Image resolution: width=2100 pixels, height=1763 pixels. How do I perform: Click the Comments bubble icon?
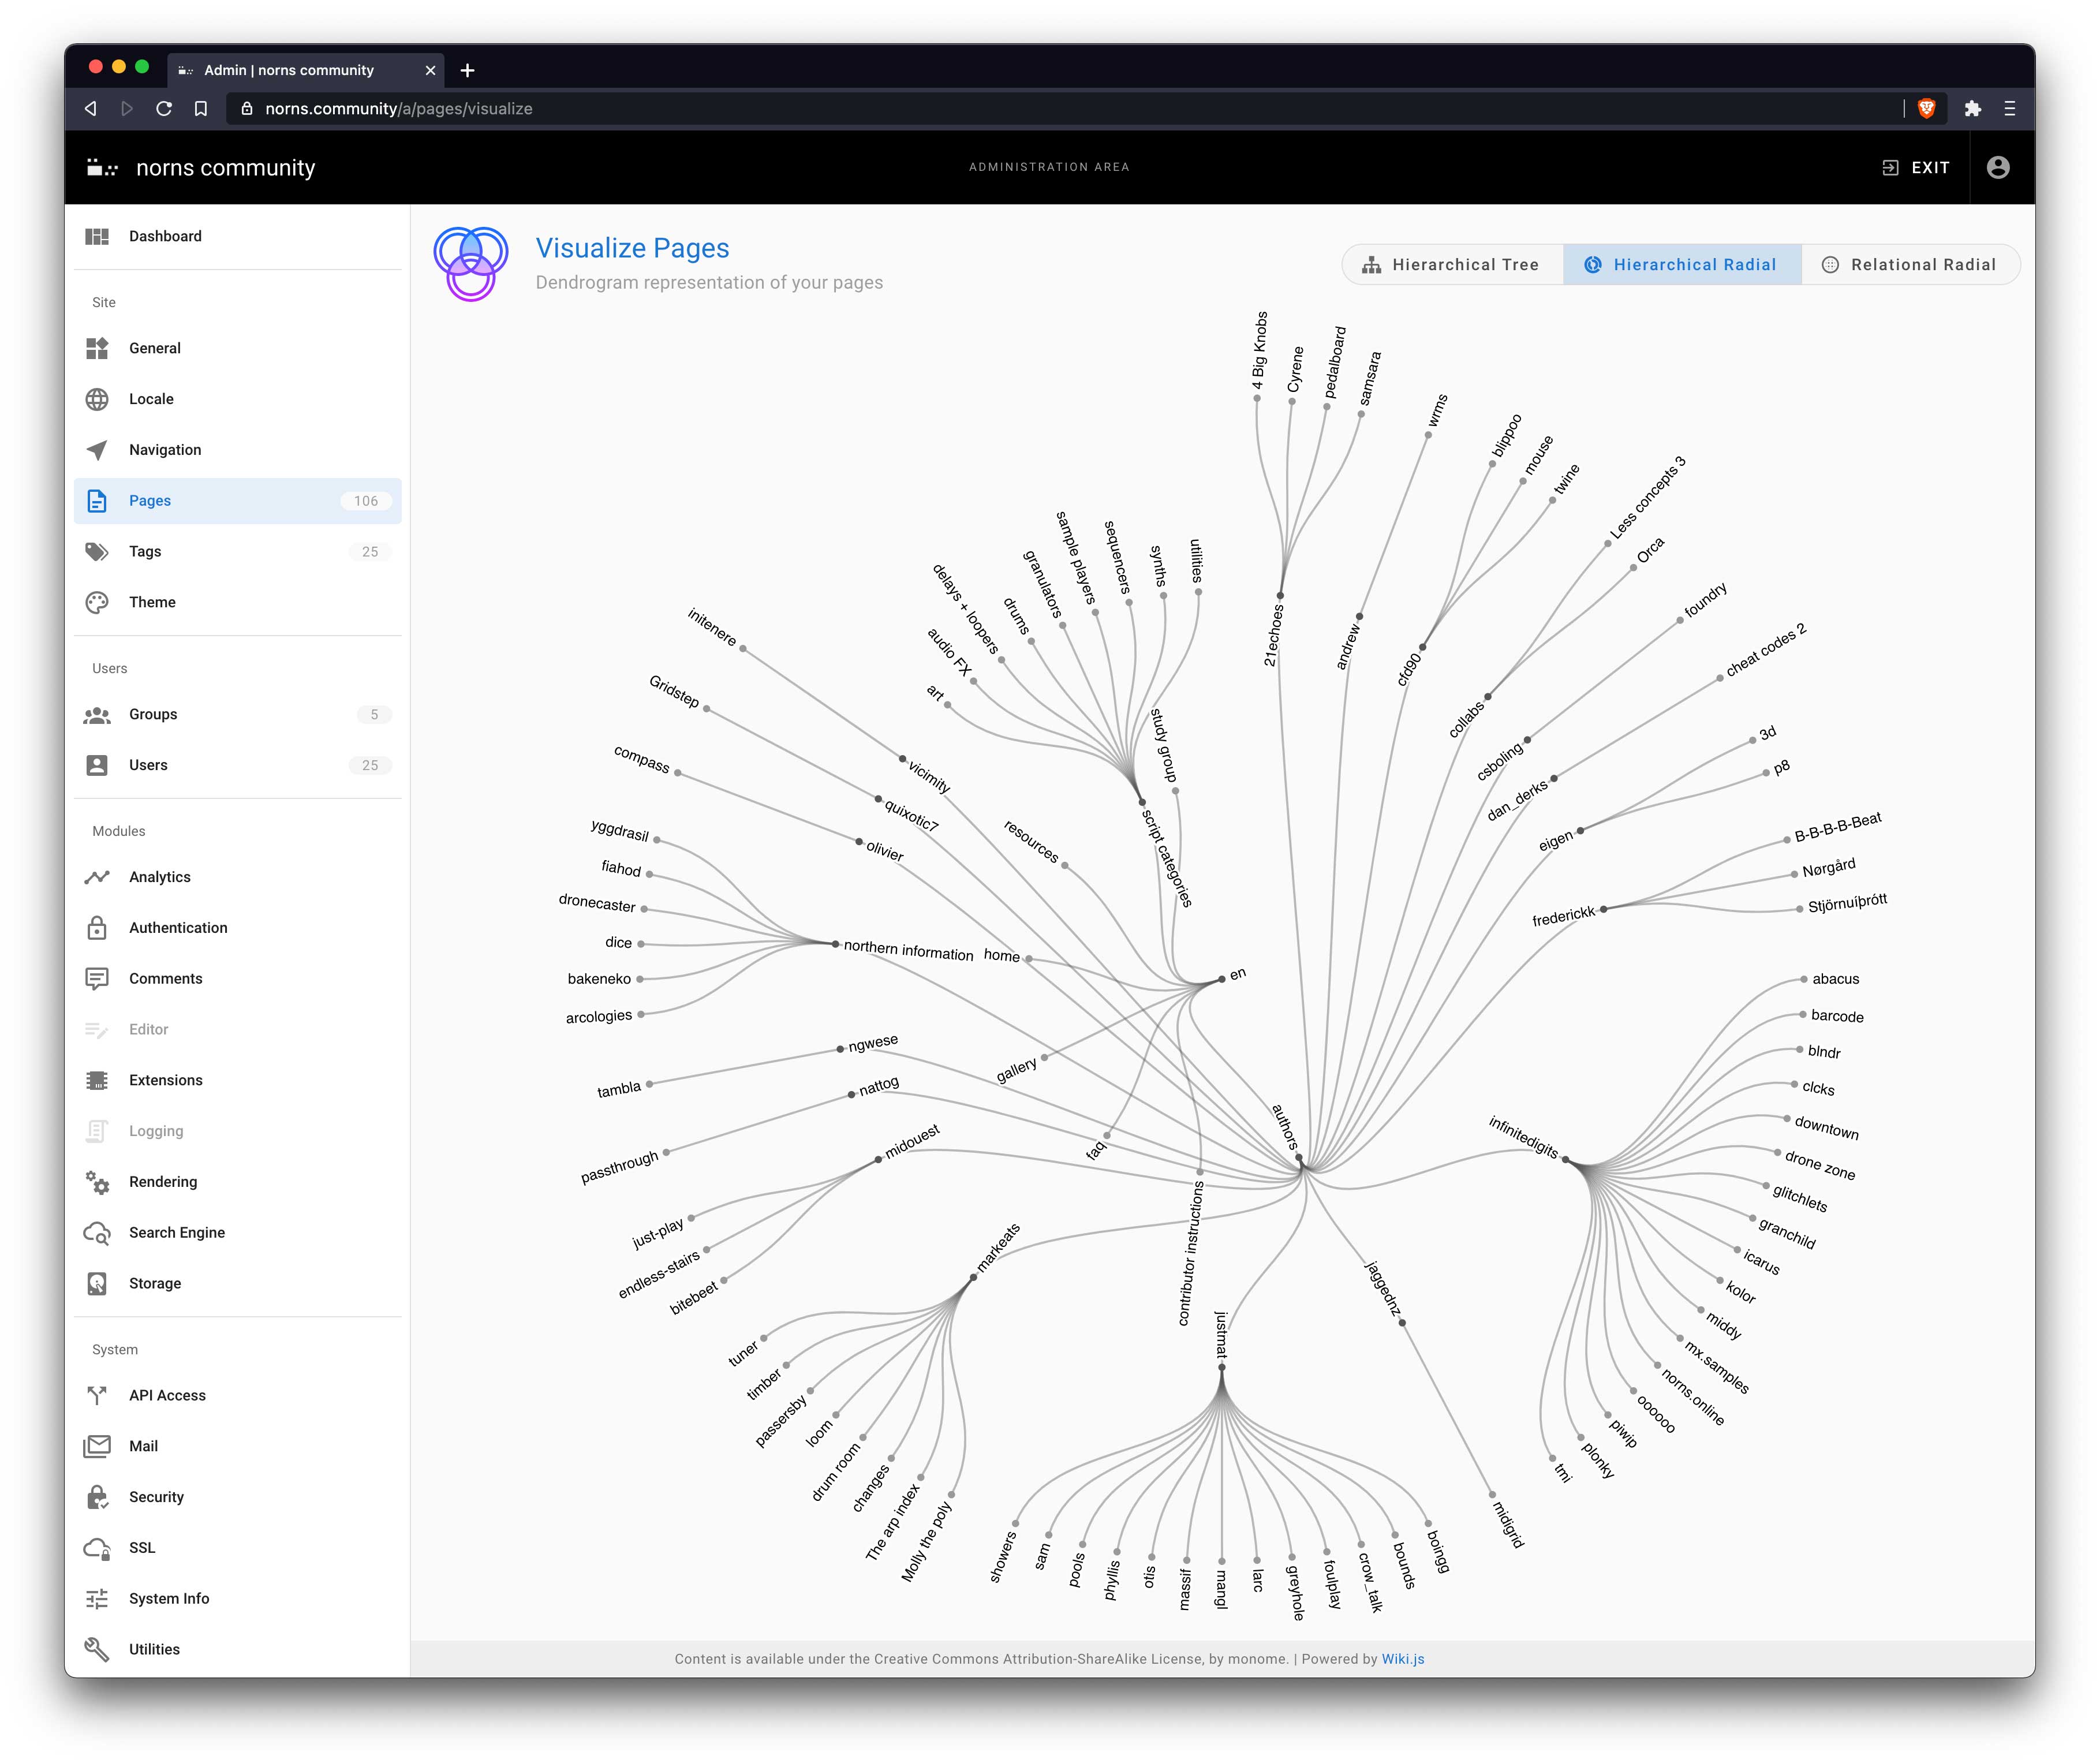97,979
